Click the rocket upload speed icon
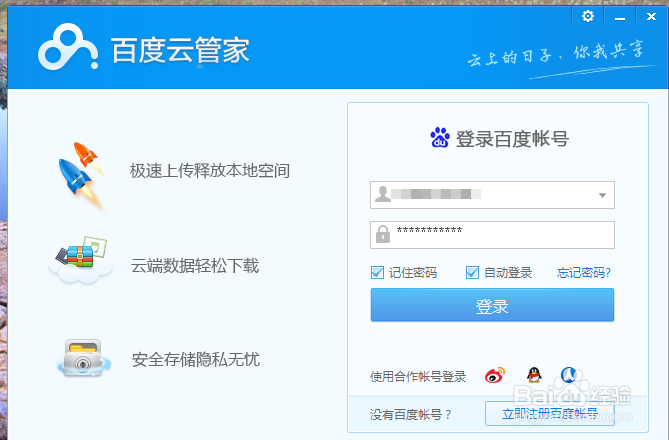 coord(81,175)
